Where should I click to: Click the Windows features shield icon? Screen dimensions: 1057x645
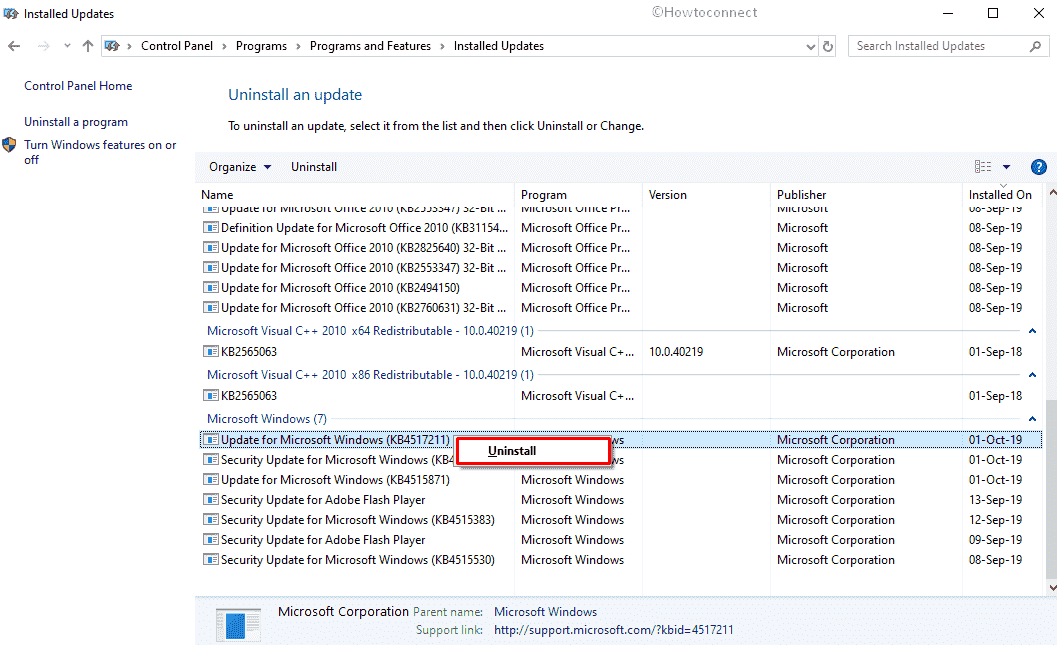coord(9,145)
